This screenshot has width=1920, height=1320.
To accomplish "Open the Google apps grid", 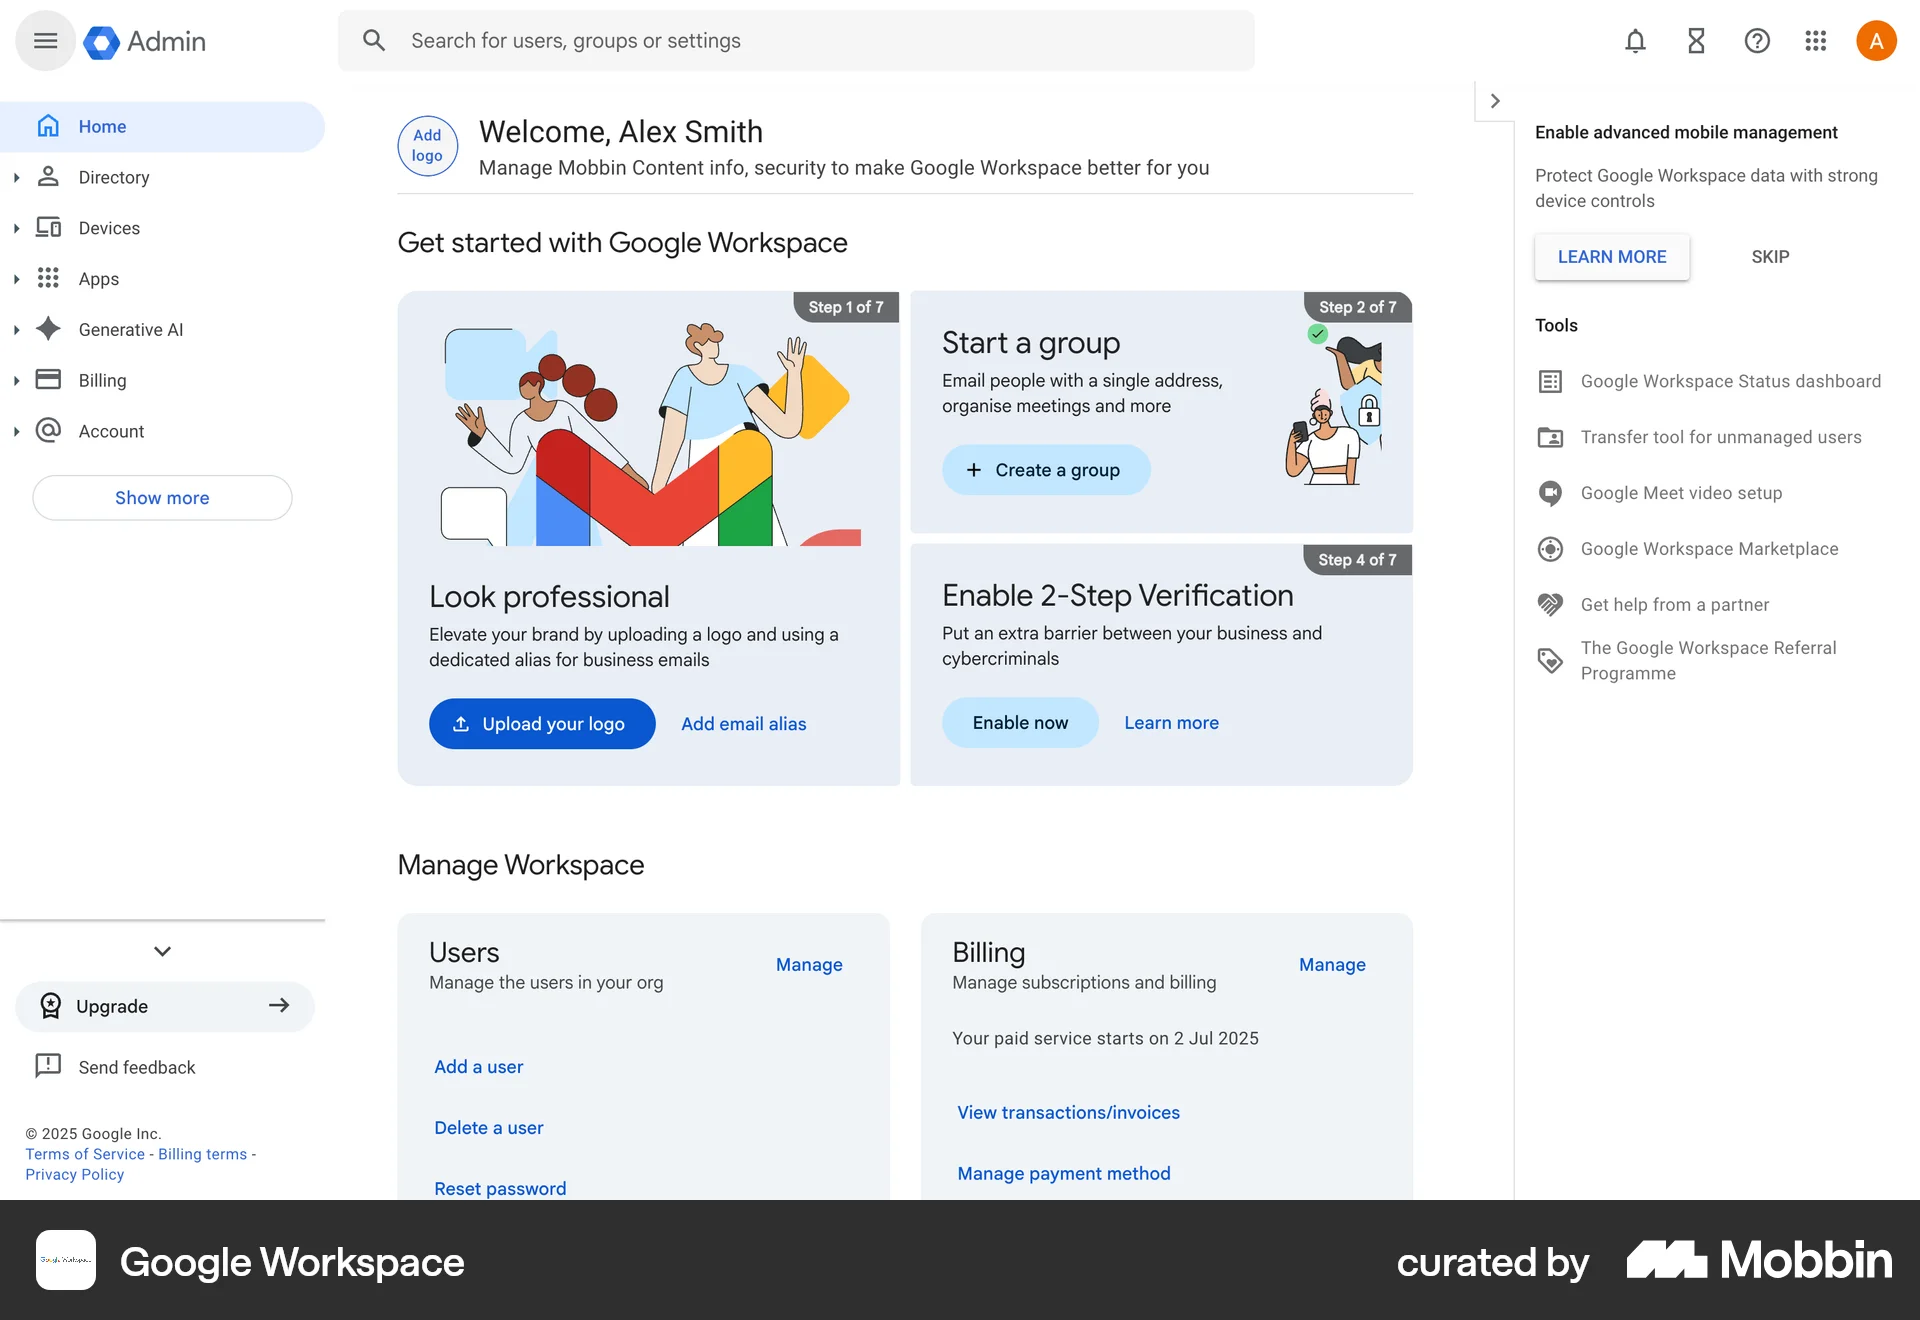I will point(1815,41).
